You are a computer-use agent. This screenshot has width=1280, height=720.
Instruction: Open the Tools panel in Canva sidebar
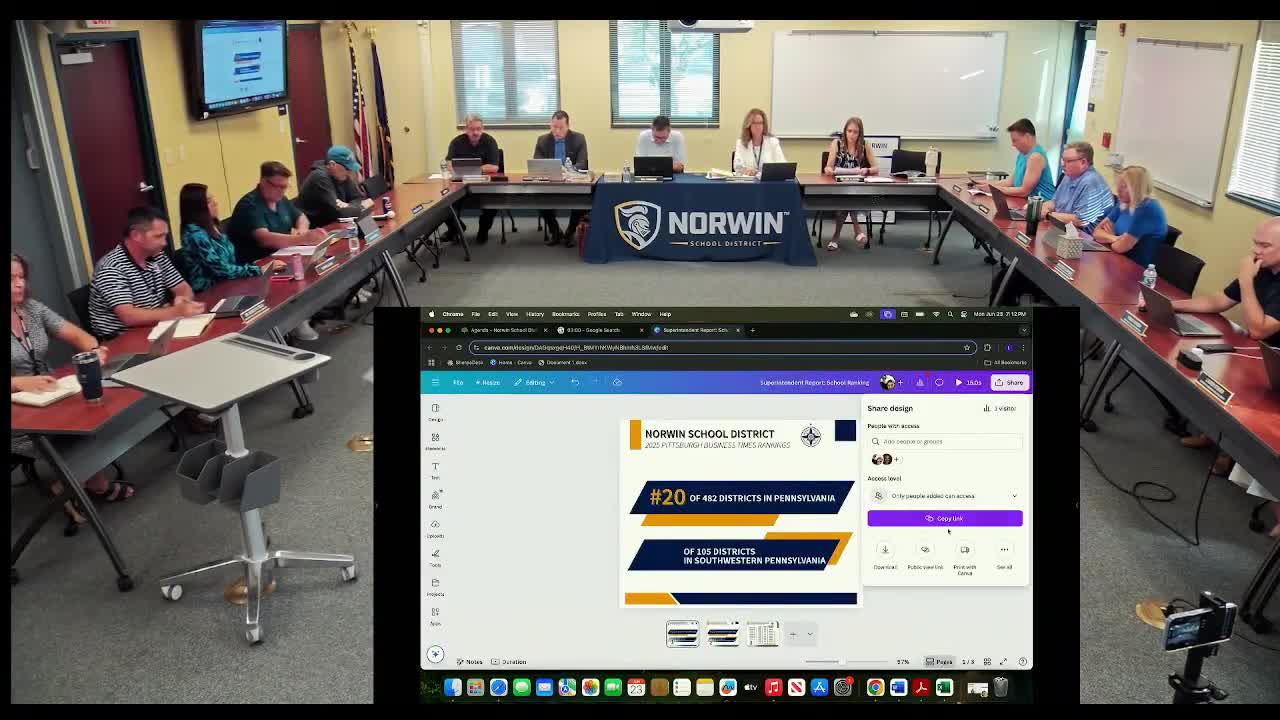(x=435, y=557)
